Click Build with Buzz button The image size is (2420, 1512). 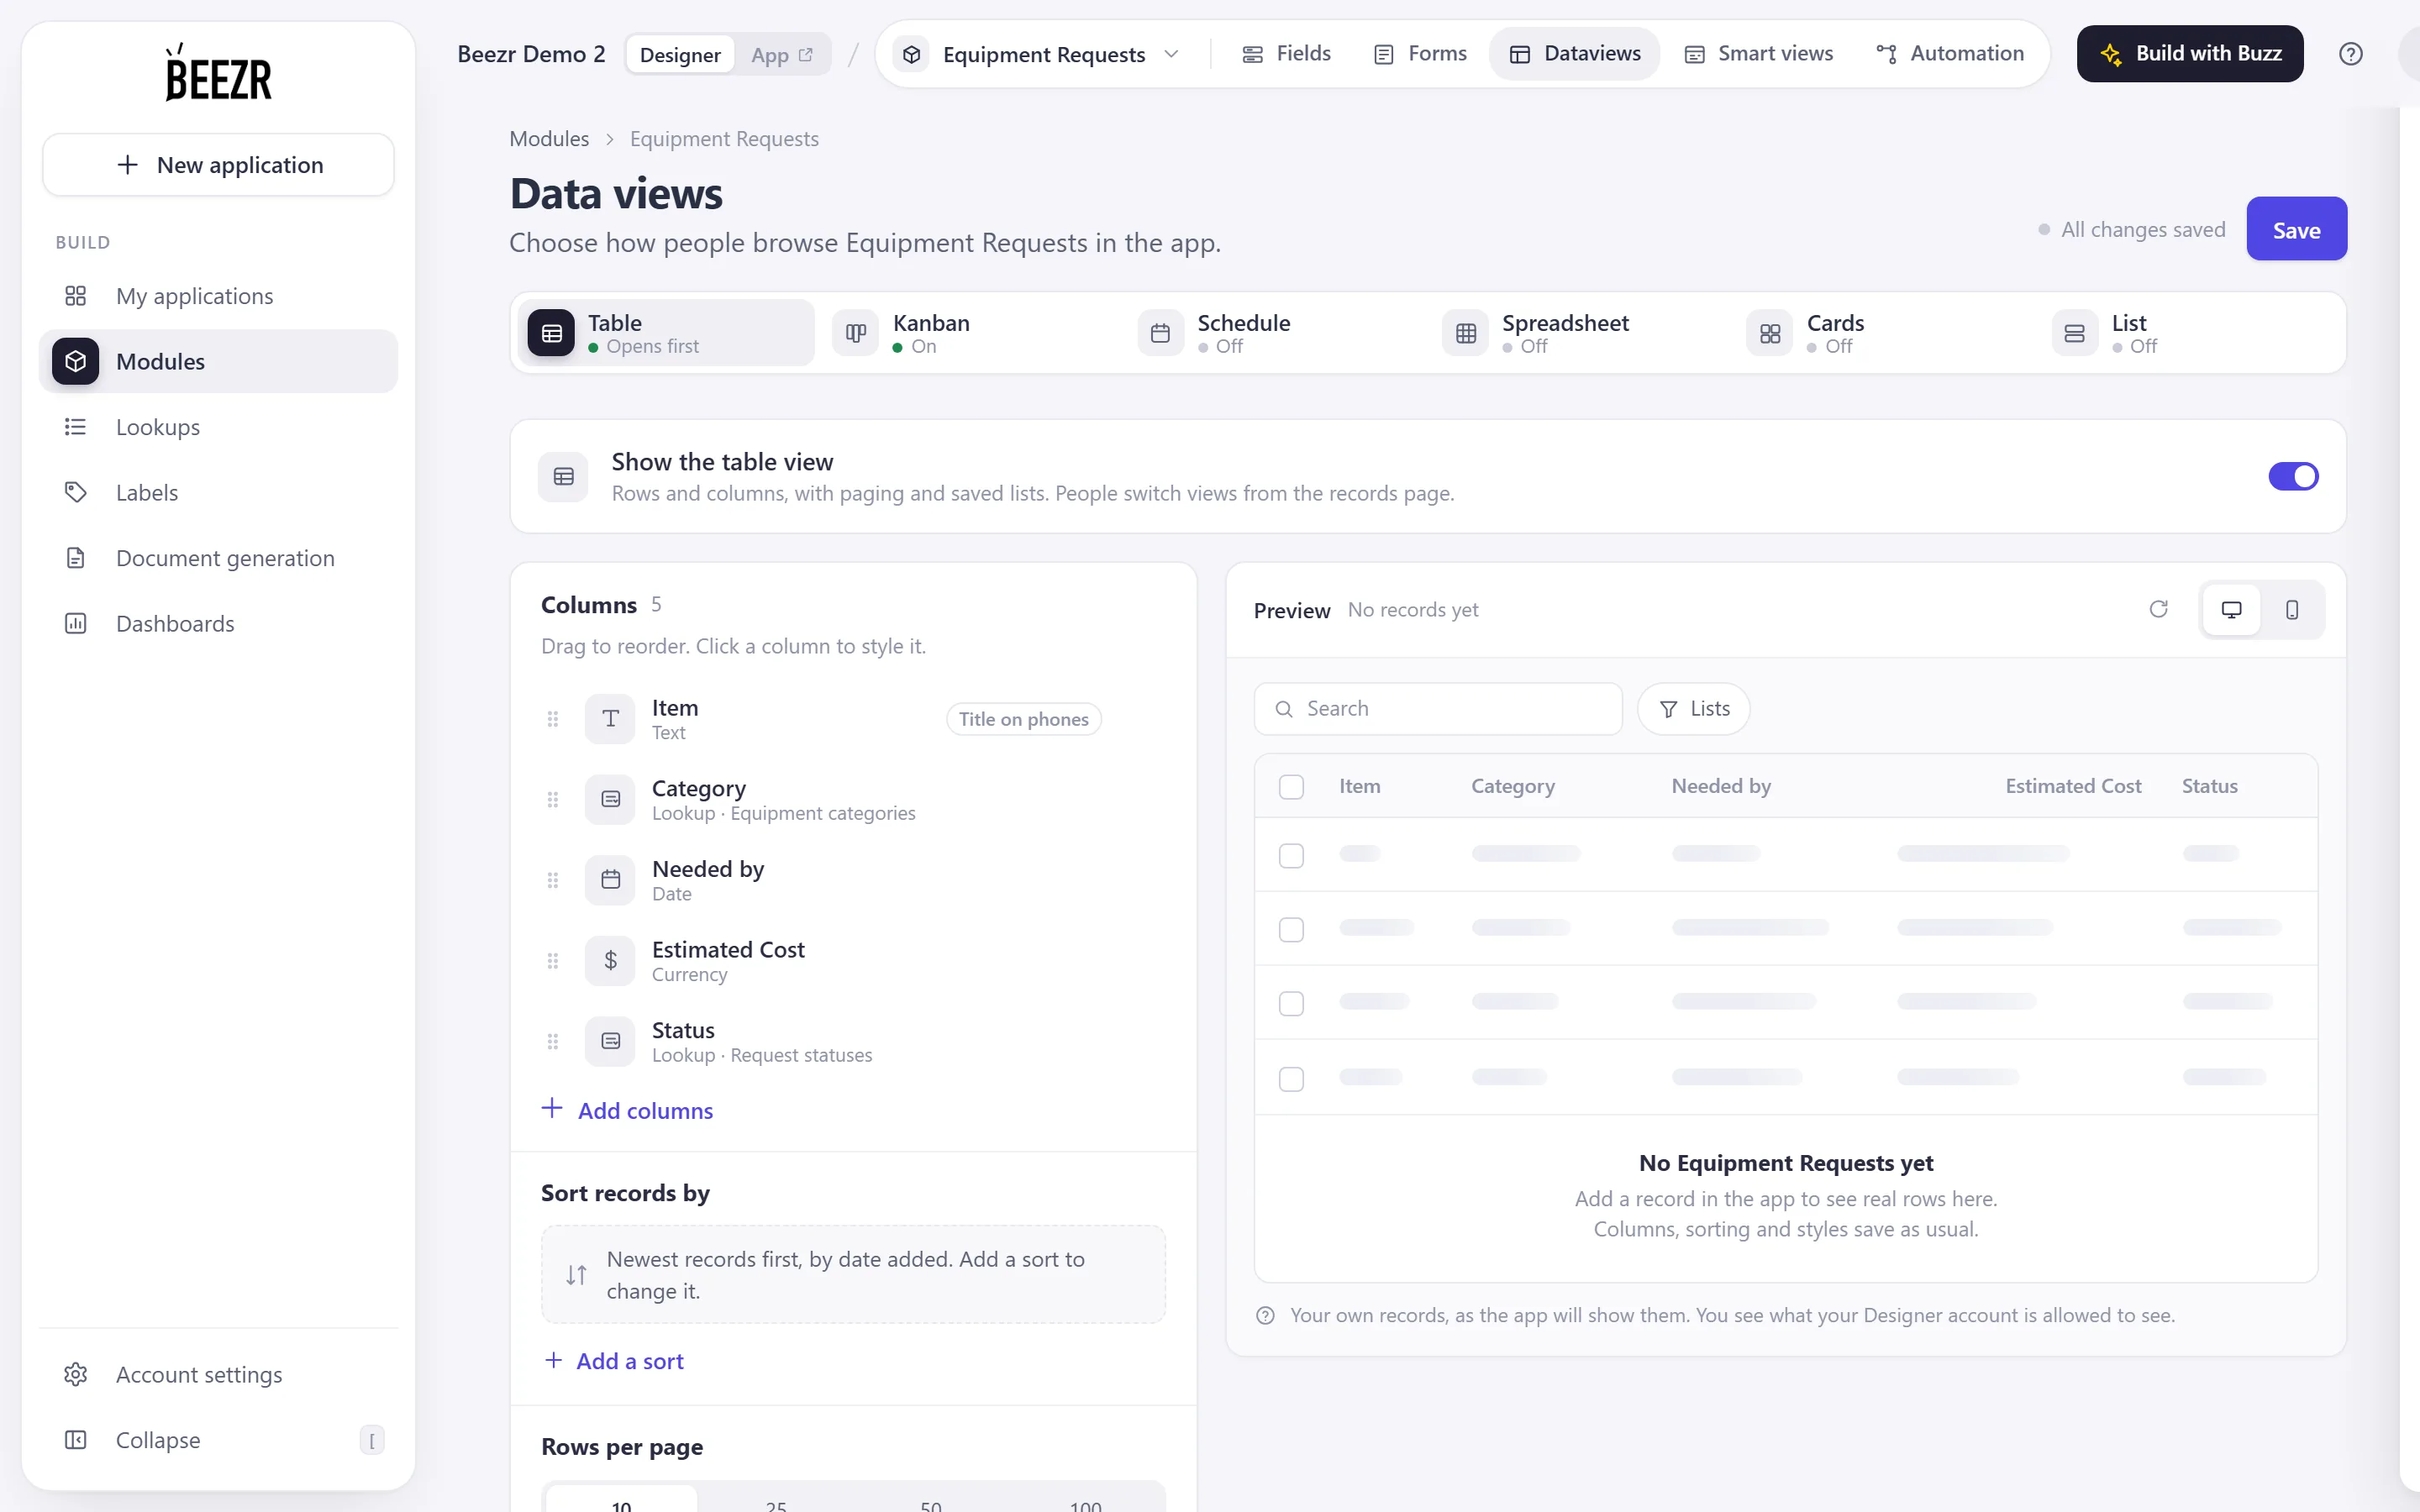pyautogui.click(x=2189, y=54)
